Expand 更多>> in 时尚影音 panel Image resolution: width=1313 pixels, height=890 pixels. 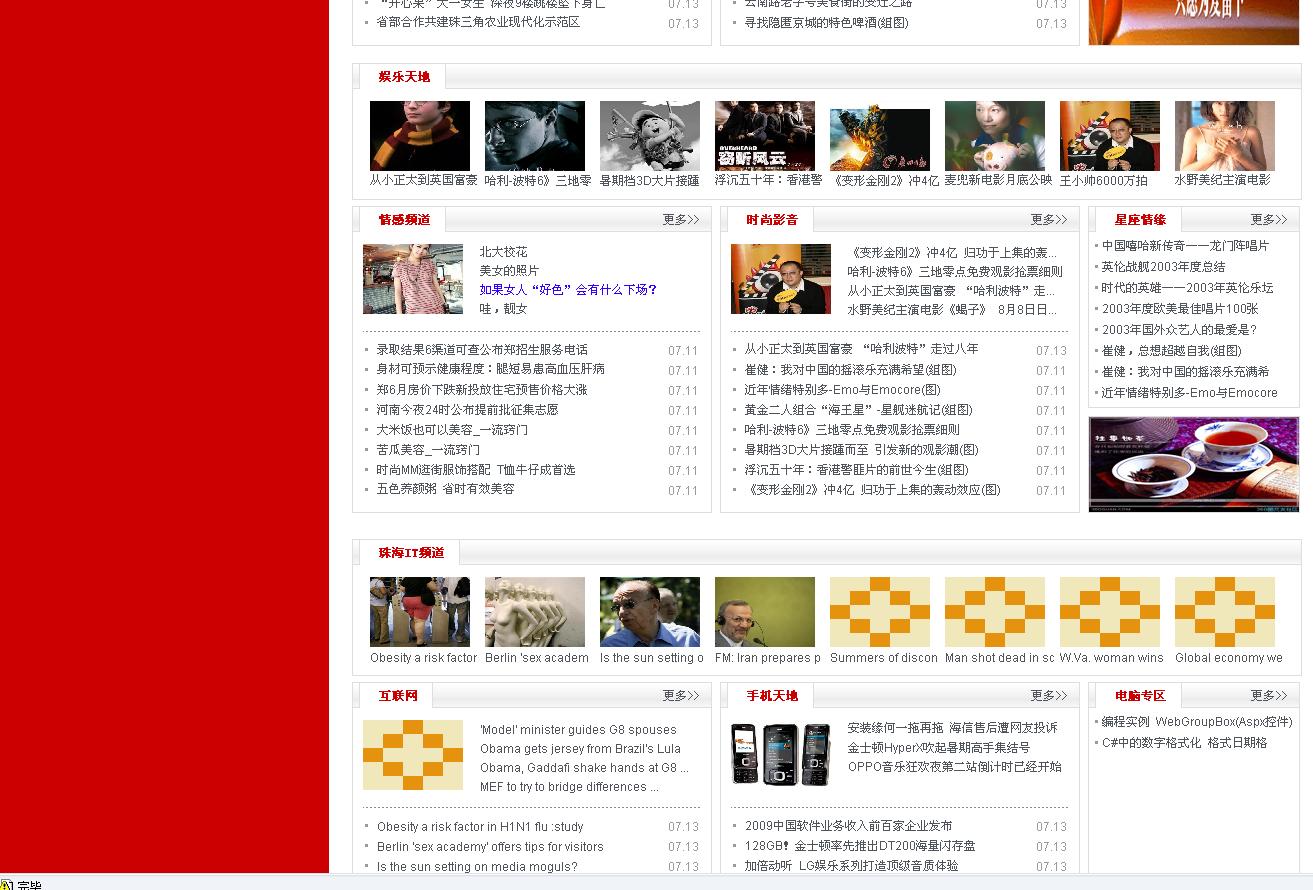coord(1049,220)
